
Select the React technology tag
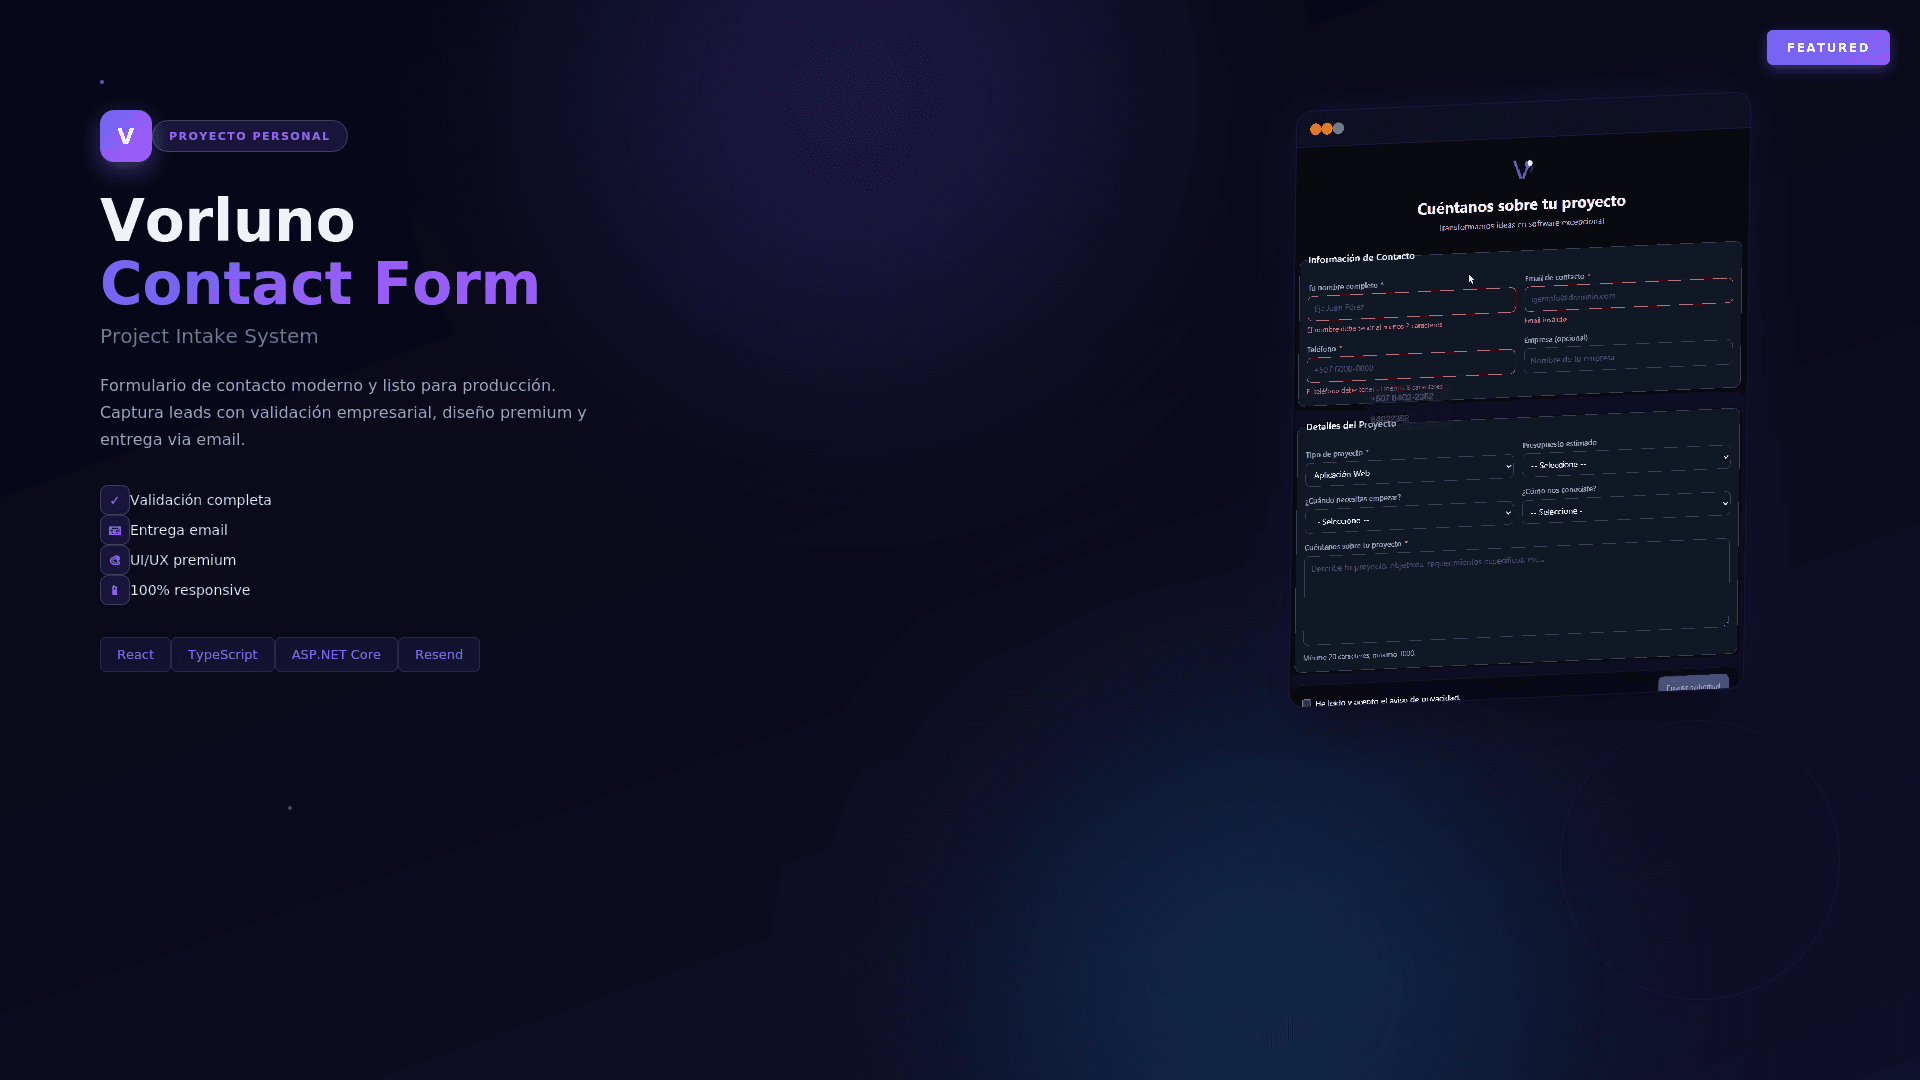click(x=134, y=654)
